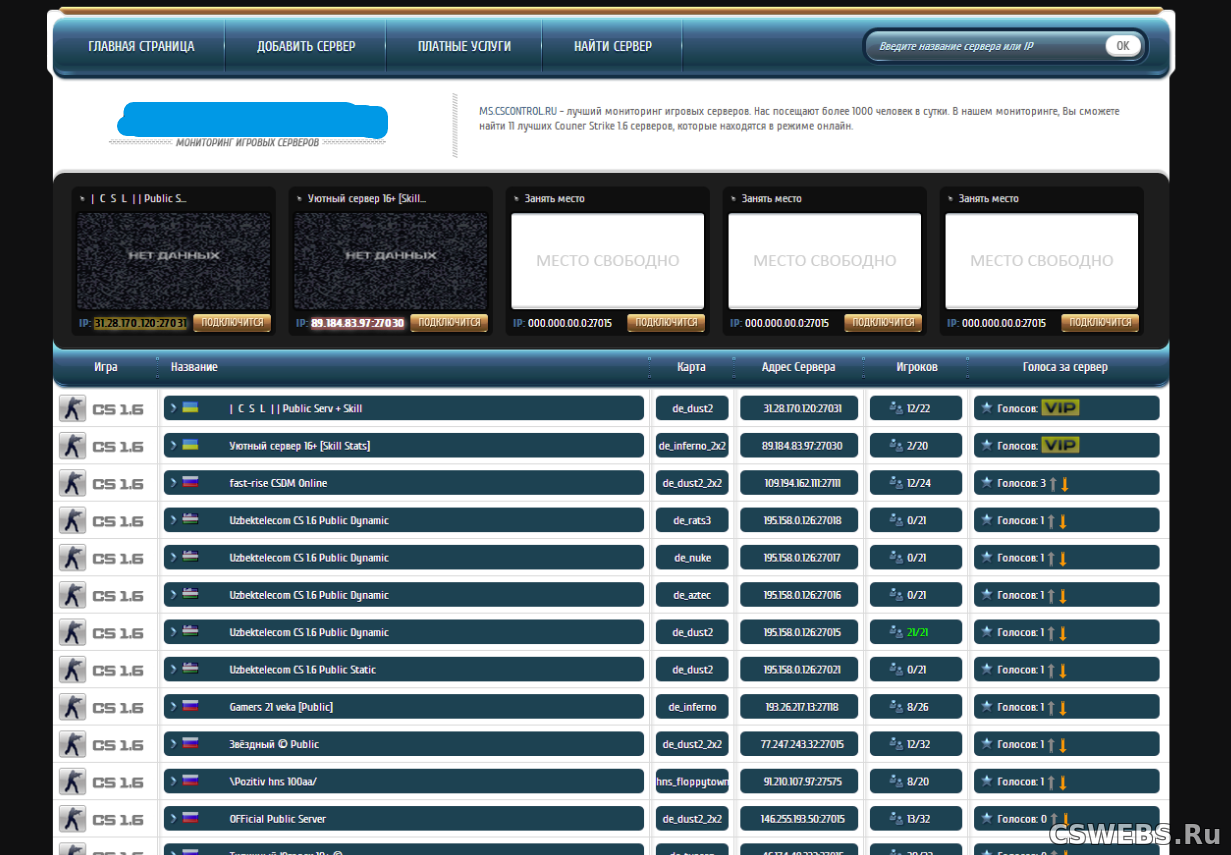Click the VIP badge for Уютный сервер 16+
Image resolution: width=1231 pixels, height=855 pixels.
1060,445
